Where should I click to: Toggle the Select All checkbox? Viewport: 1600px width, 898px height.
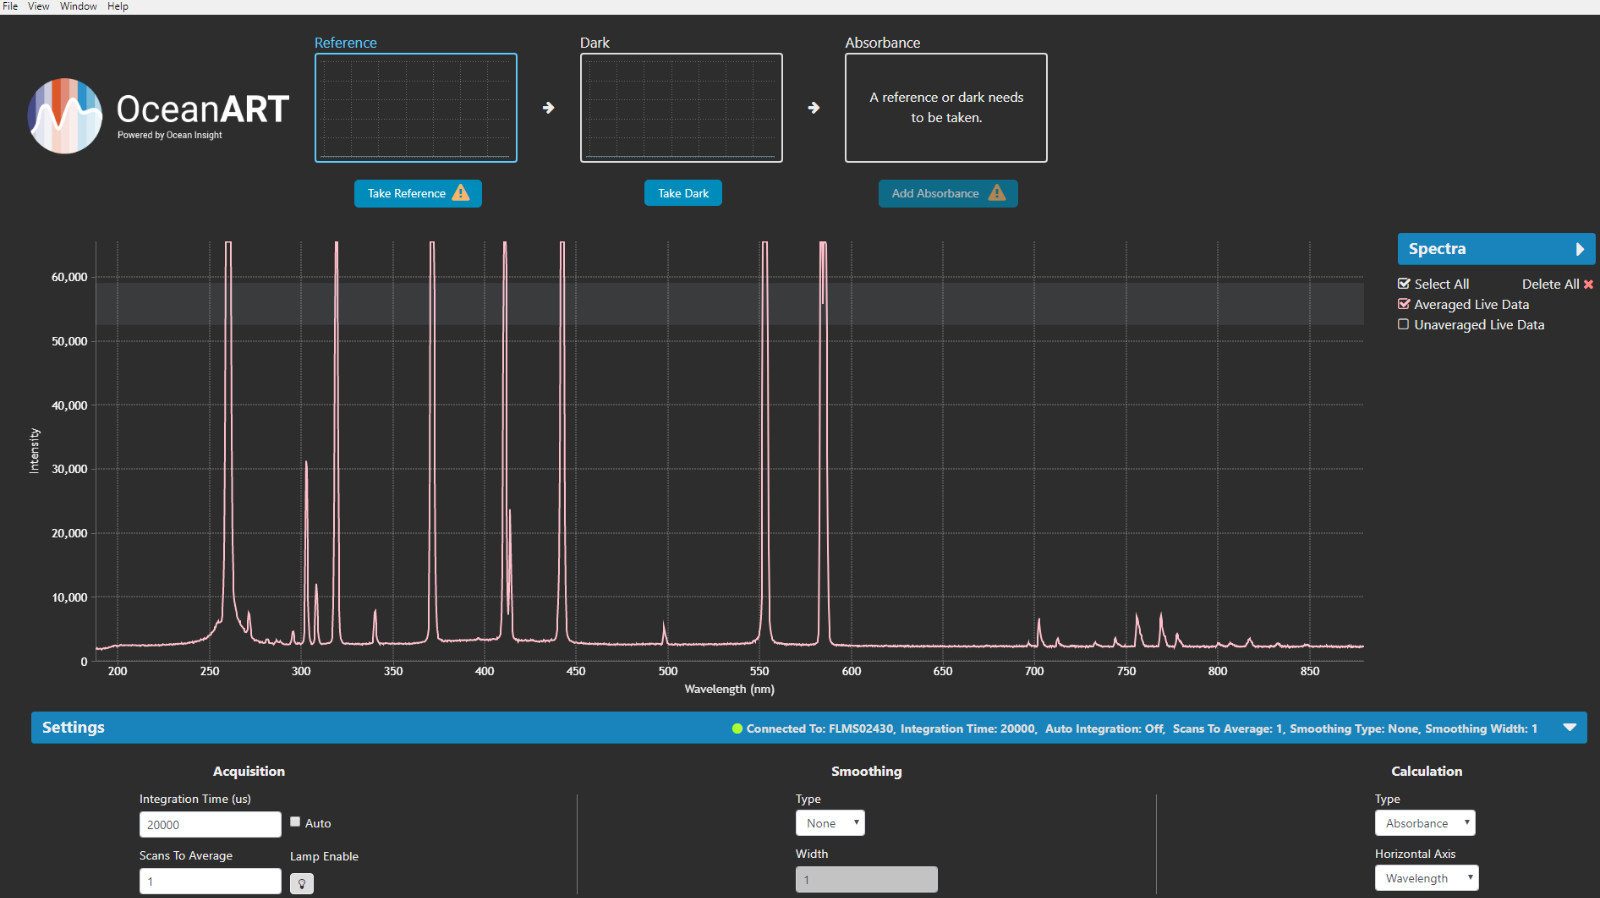pos(1404,284)
